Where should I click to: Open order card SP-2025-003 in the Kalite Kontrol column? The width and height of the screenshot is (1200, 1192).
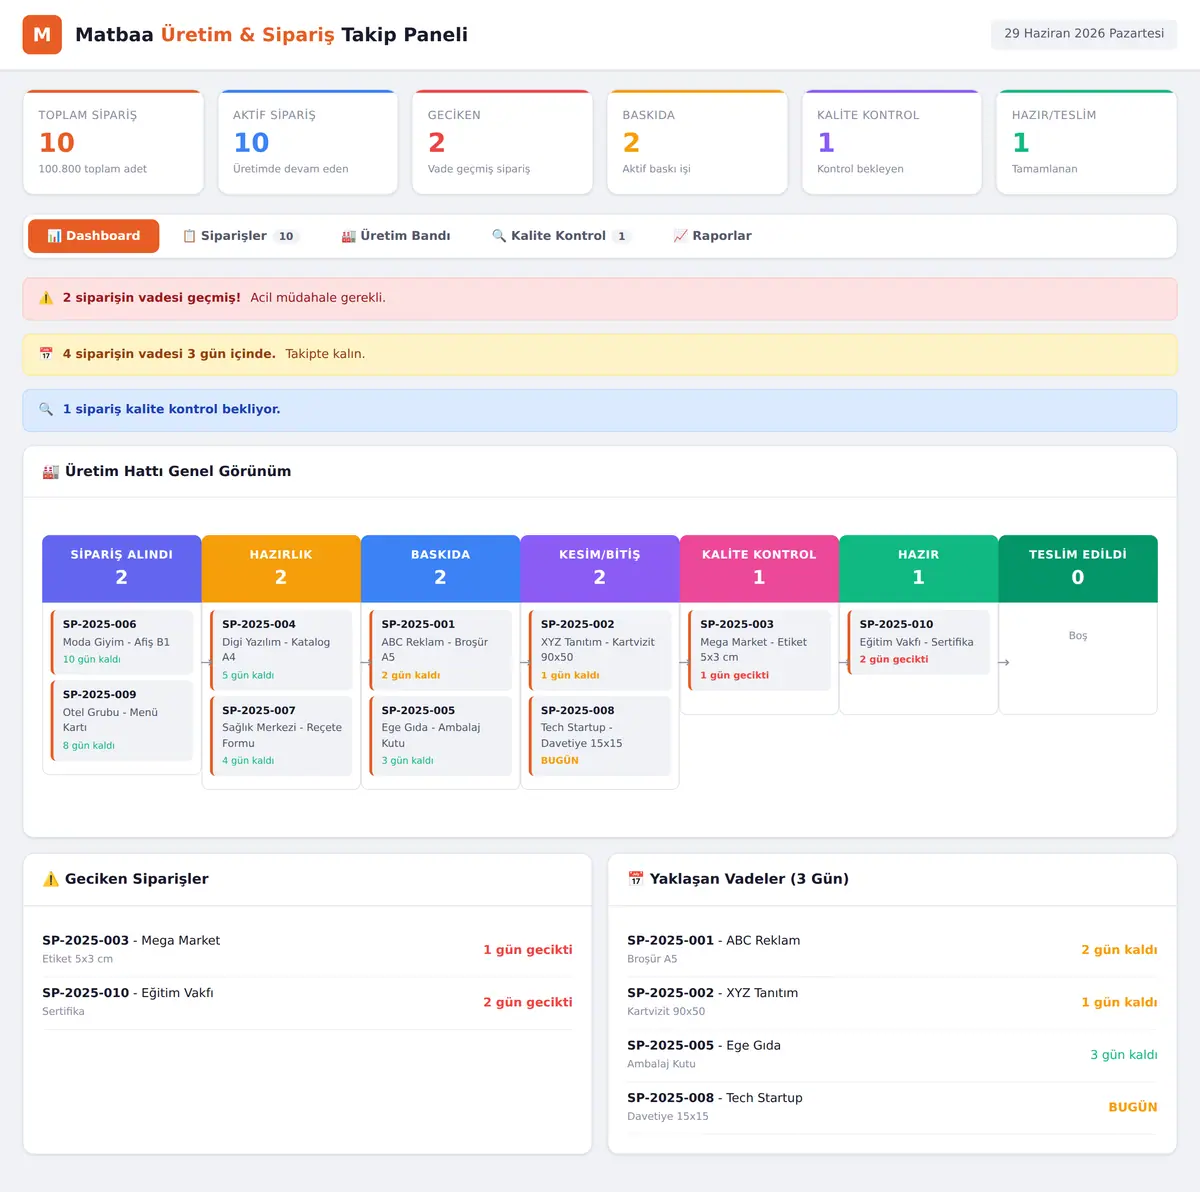[x=759, y=650]
